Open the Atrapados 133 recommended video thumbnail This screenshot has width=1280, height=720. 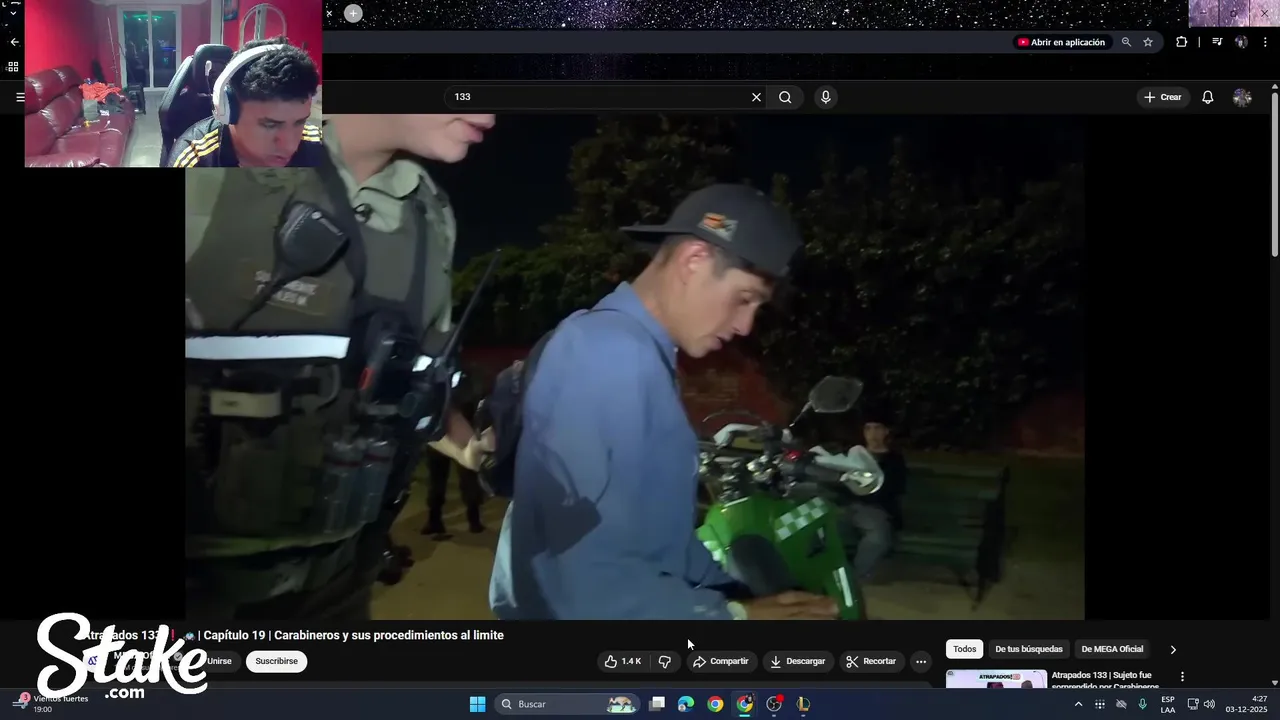coord(996,679)
